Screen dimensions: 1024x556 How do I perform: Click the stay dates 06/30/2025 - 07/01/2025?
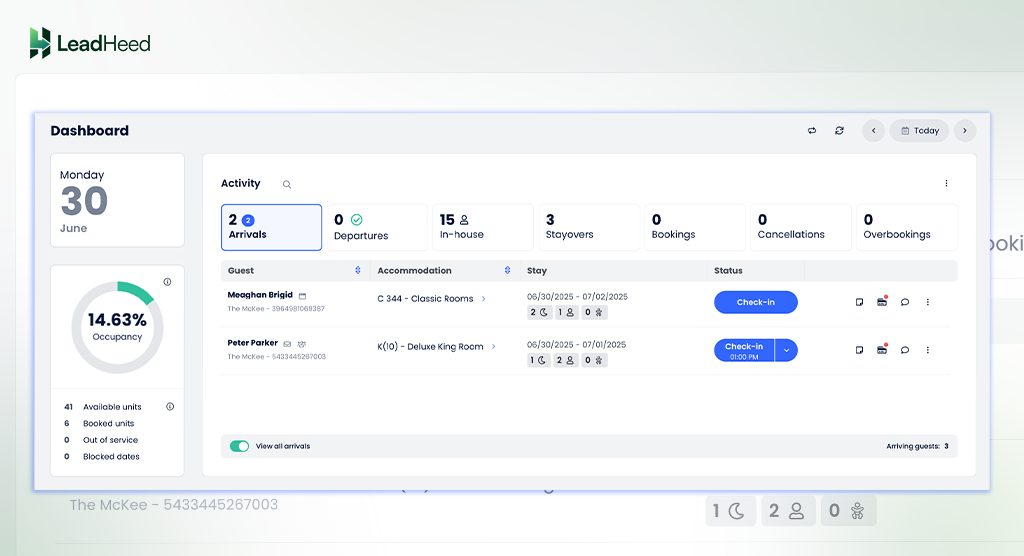[577, 344]
